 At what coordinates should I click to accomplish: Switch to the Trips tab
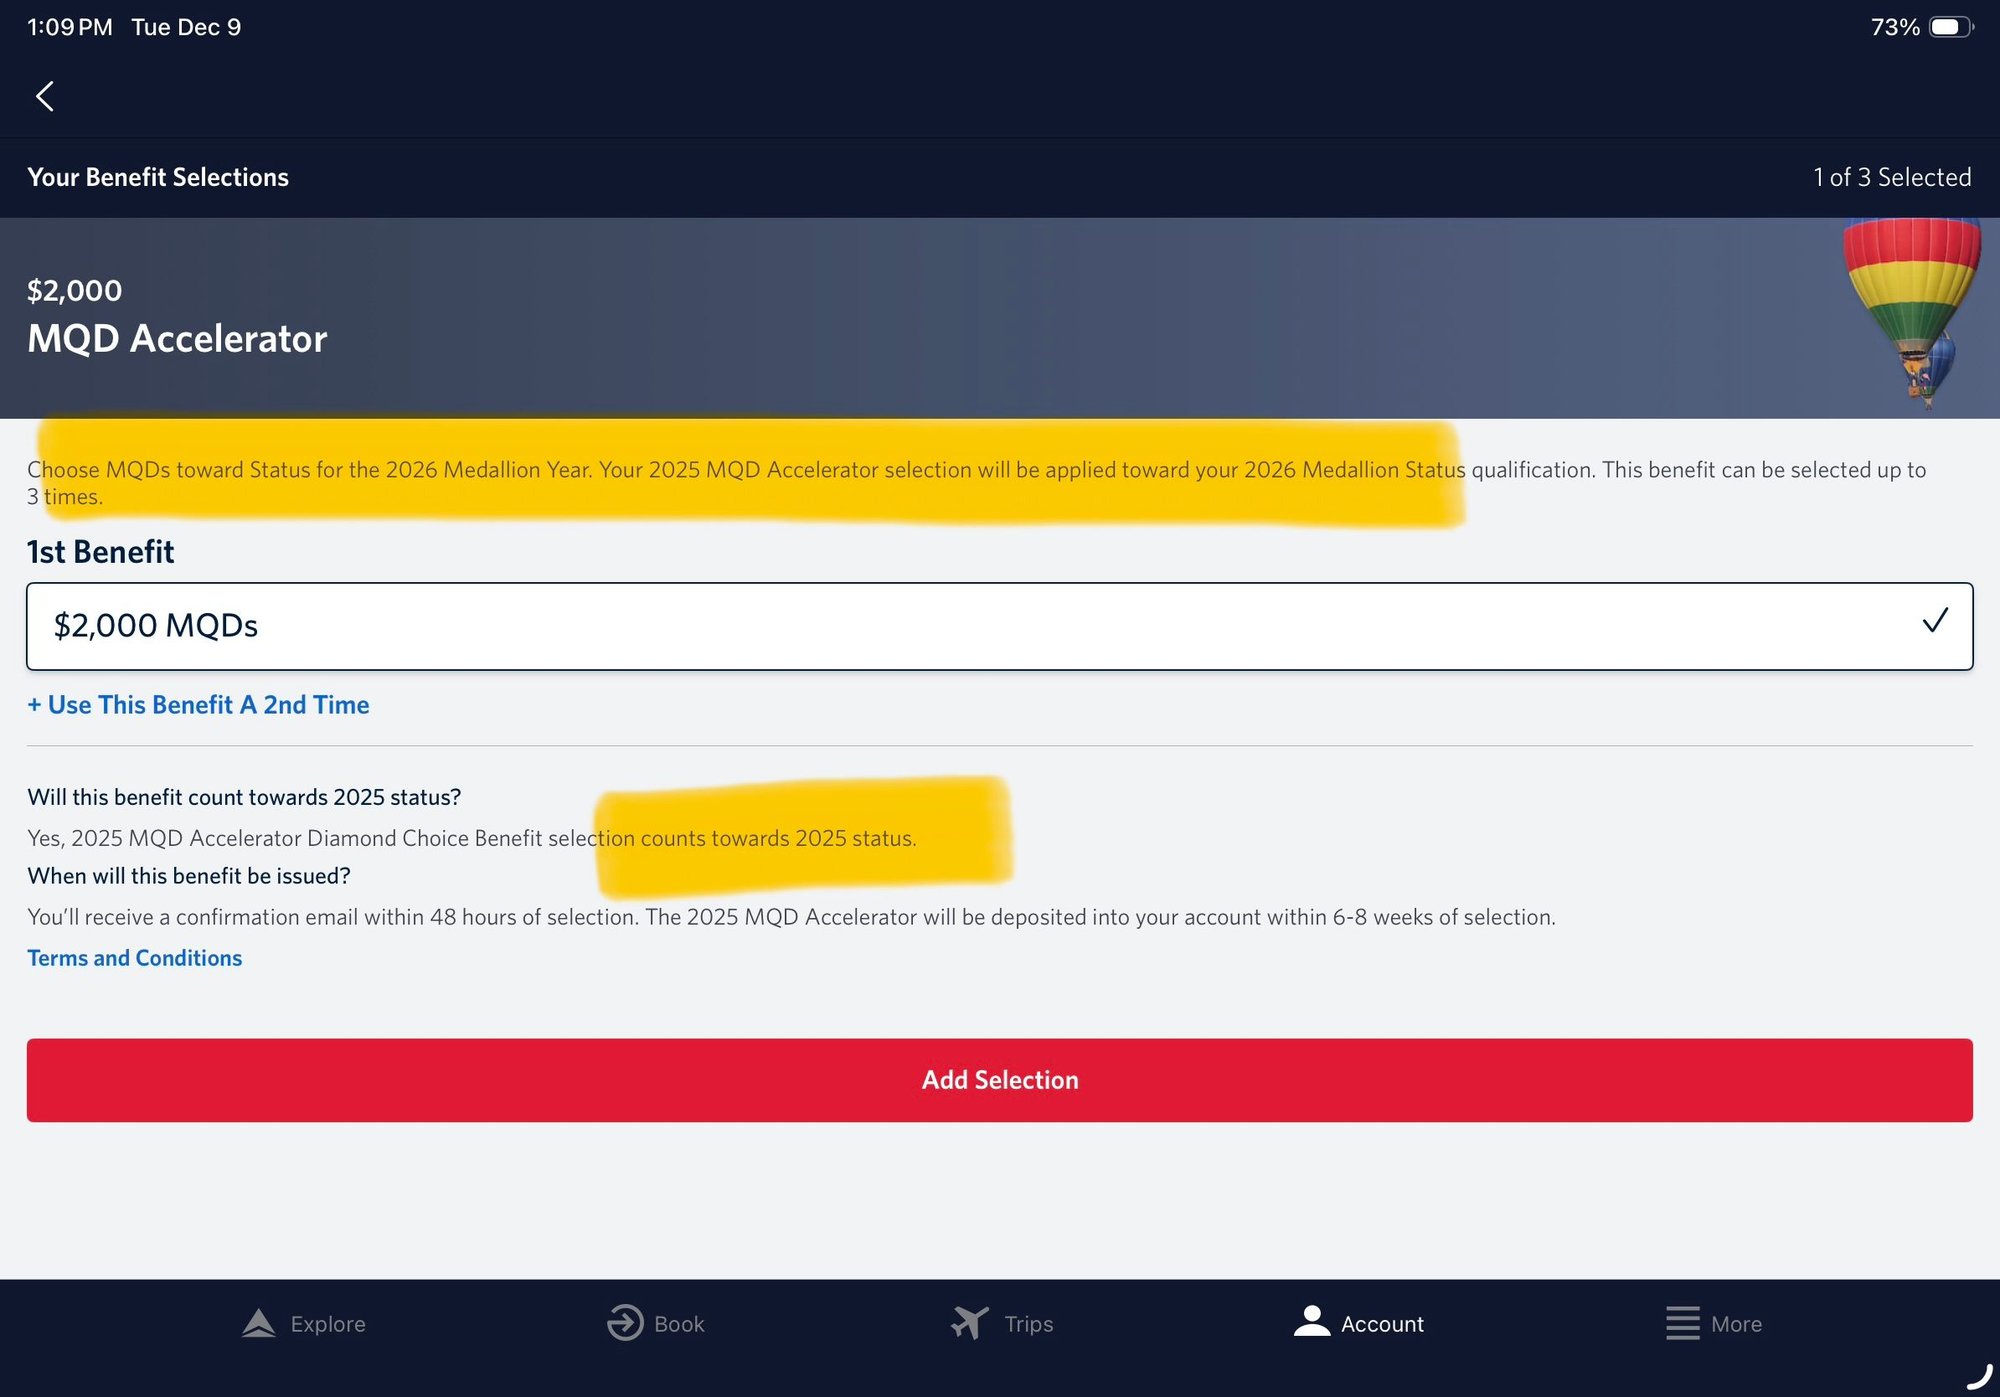point(1003,1322)
